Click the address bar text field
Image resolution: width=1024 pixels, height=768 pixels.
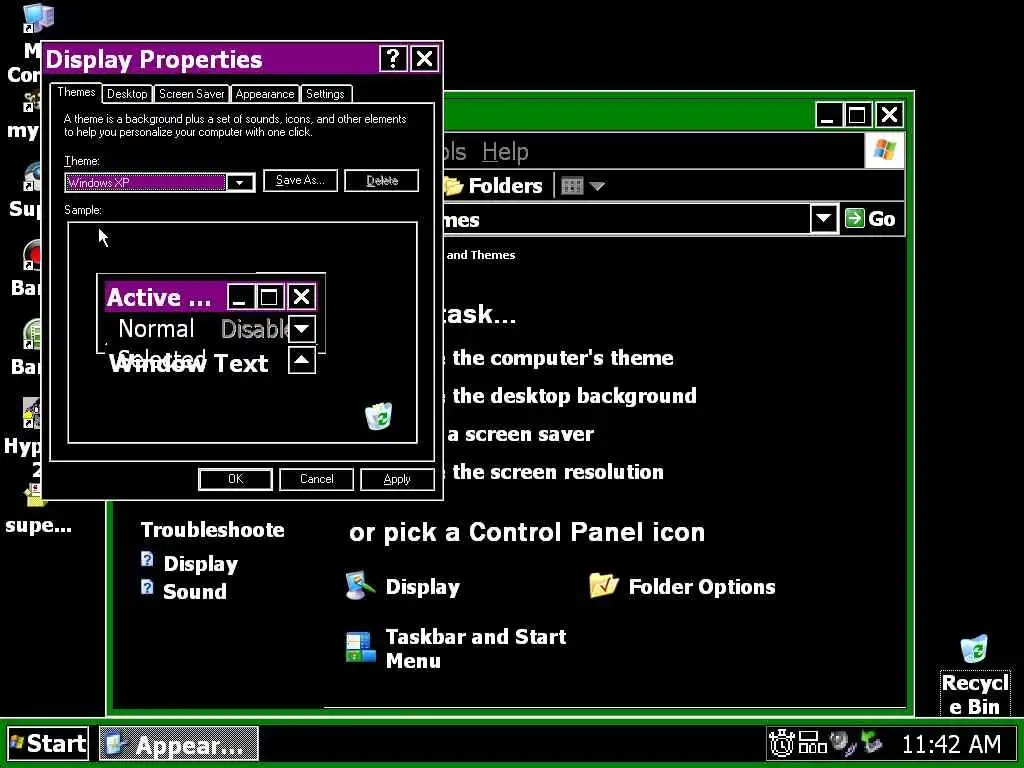coord(627,219)
